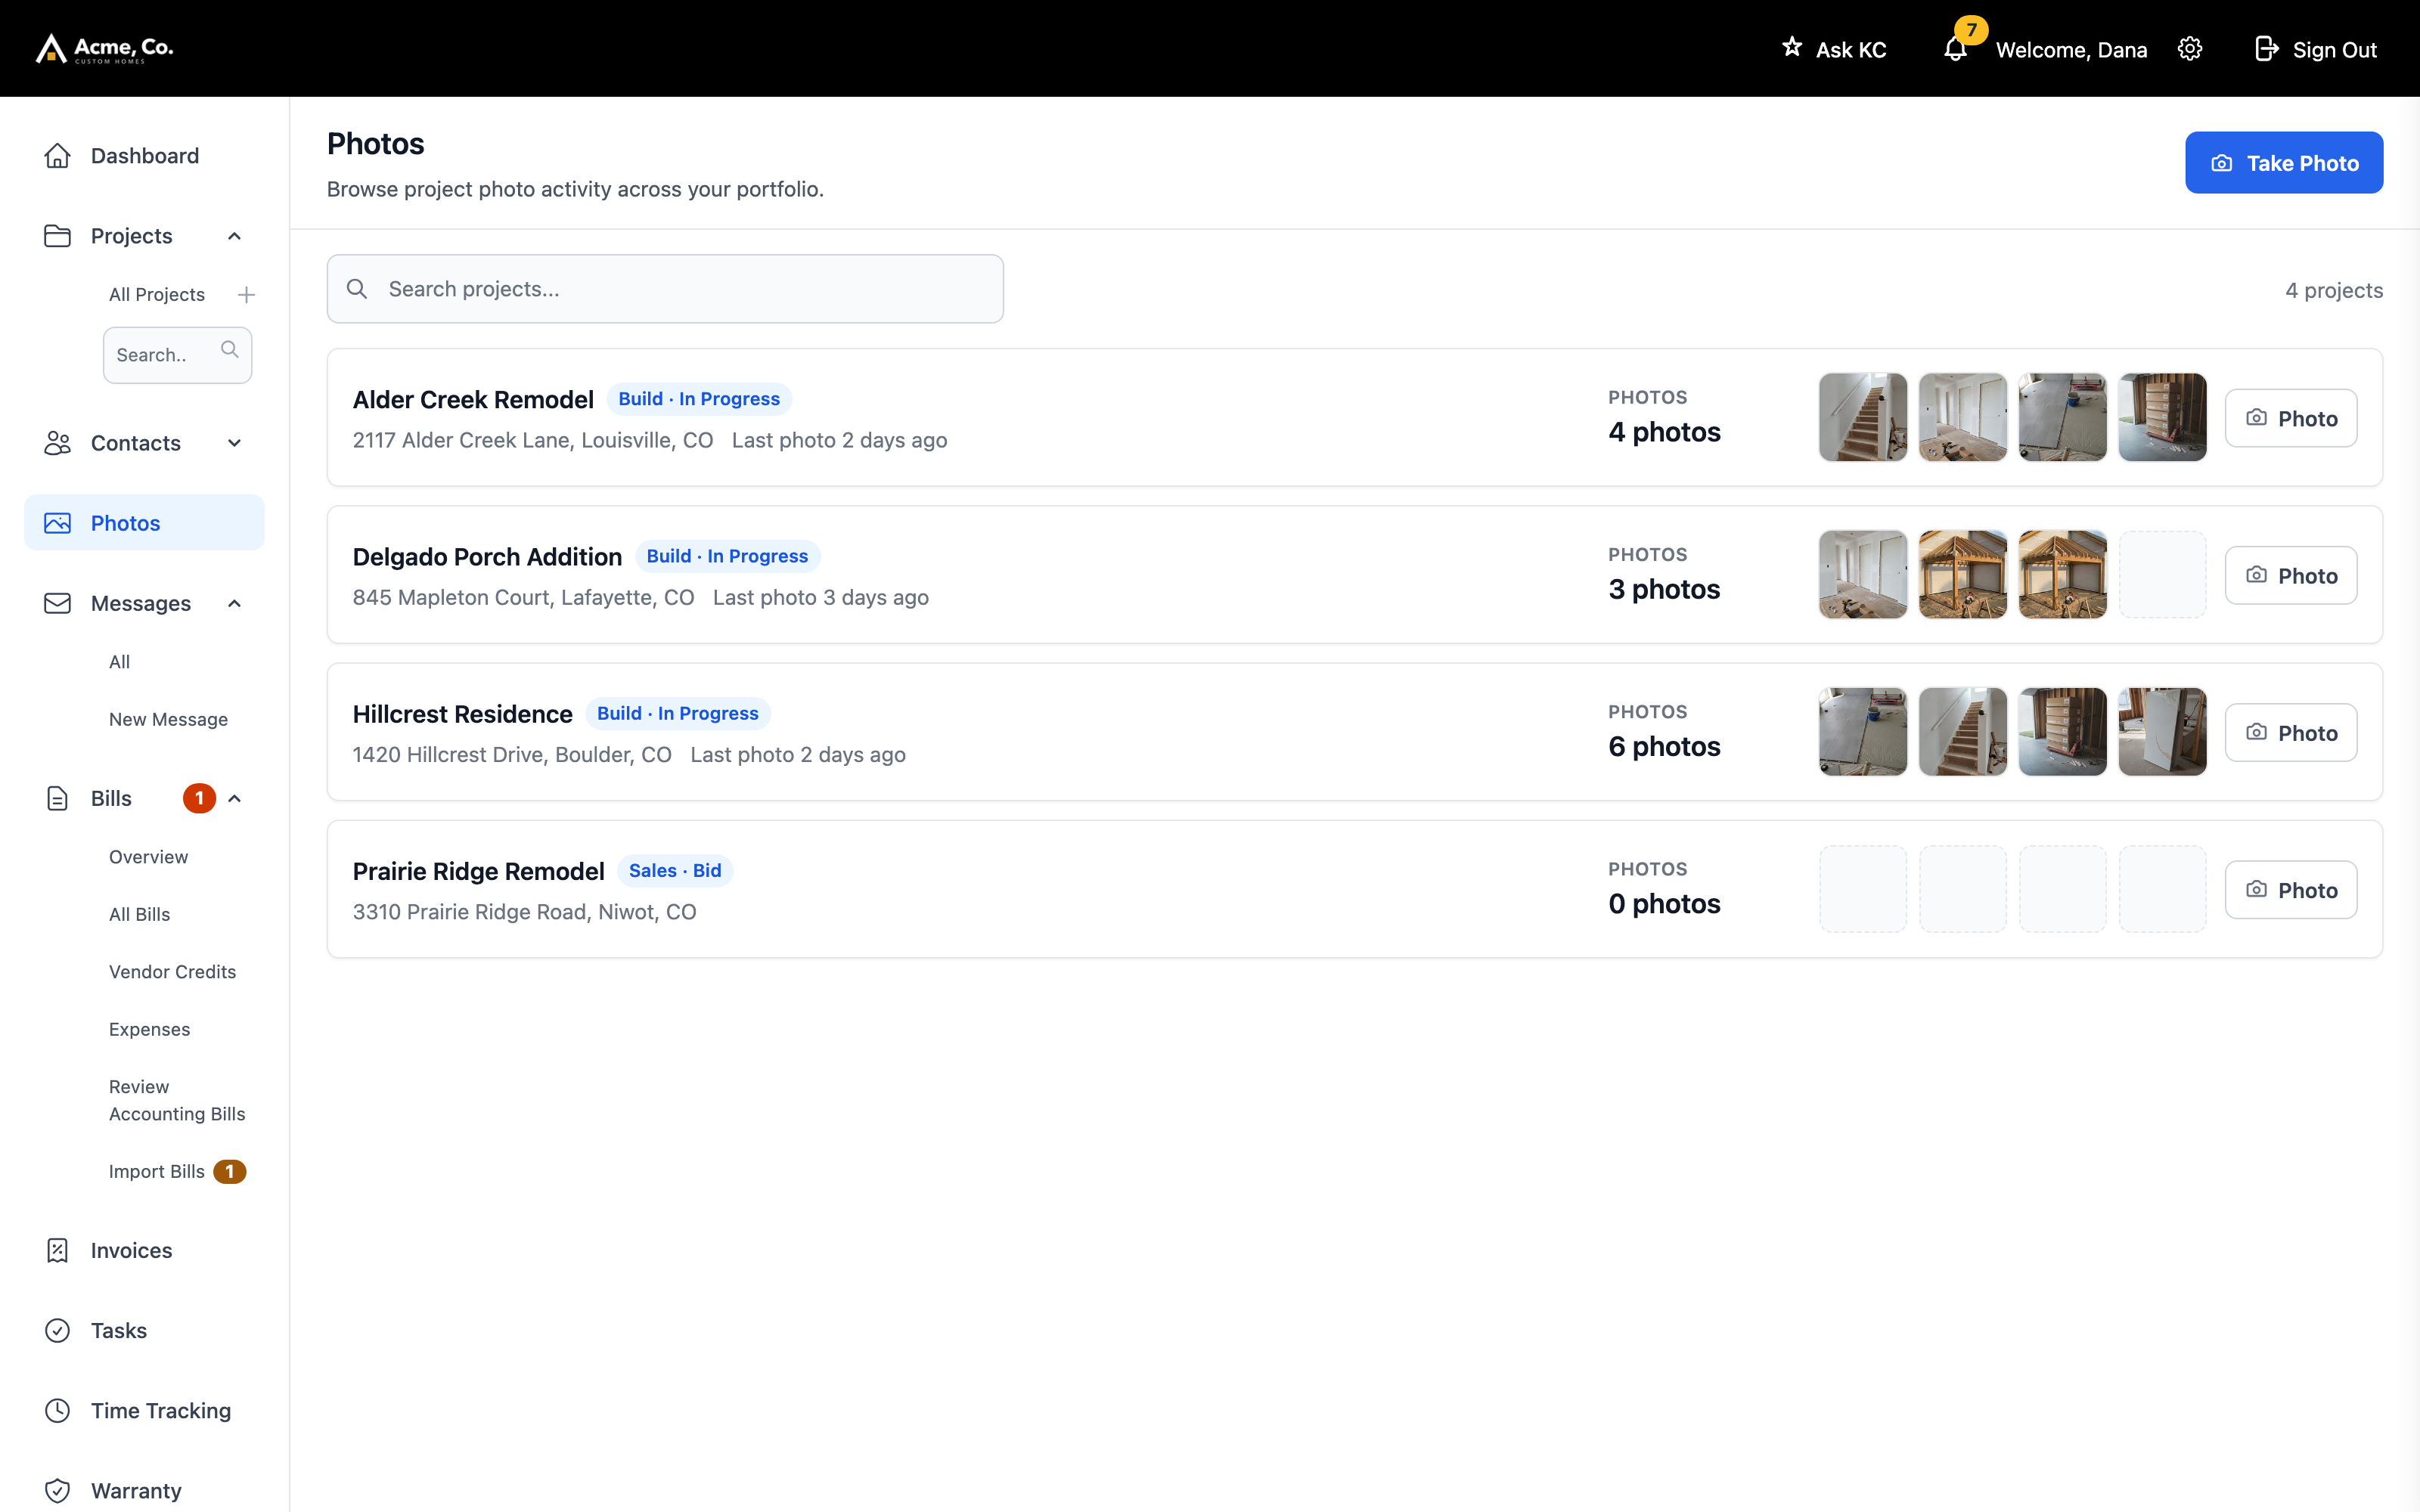Open first Delgado Porch Addition thumbnail
Image resolution: width=2420 pixels, height=1512 pixels.
click(1863, 575)
